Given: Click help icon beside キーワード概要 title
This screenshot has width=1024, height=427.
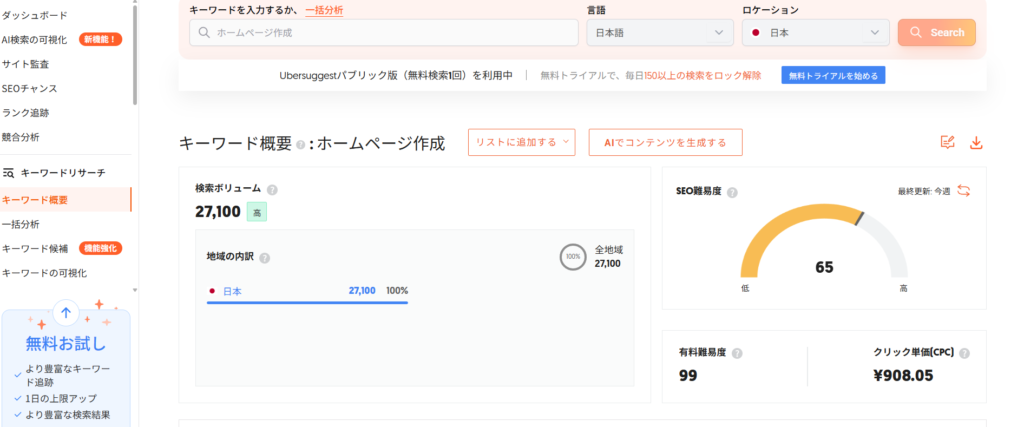Looking at the screenshot, I should tap(301, 144).
